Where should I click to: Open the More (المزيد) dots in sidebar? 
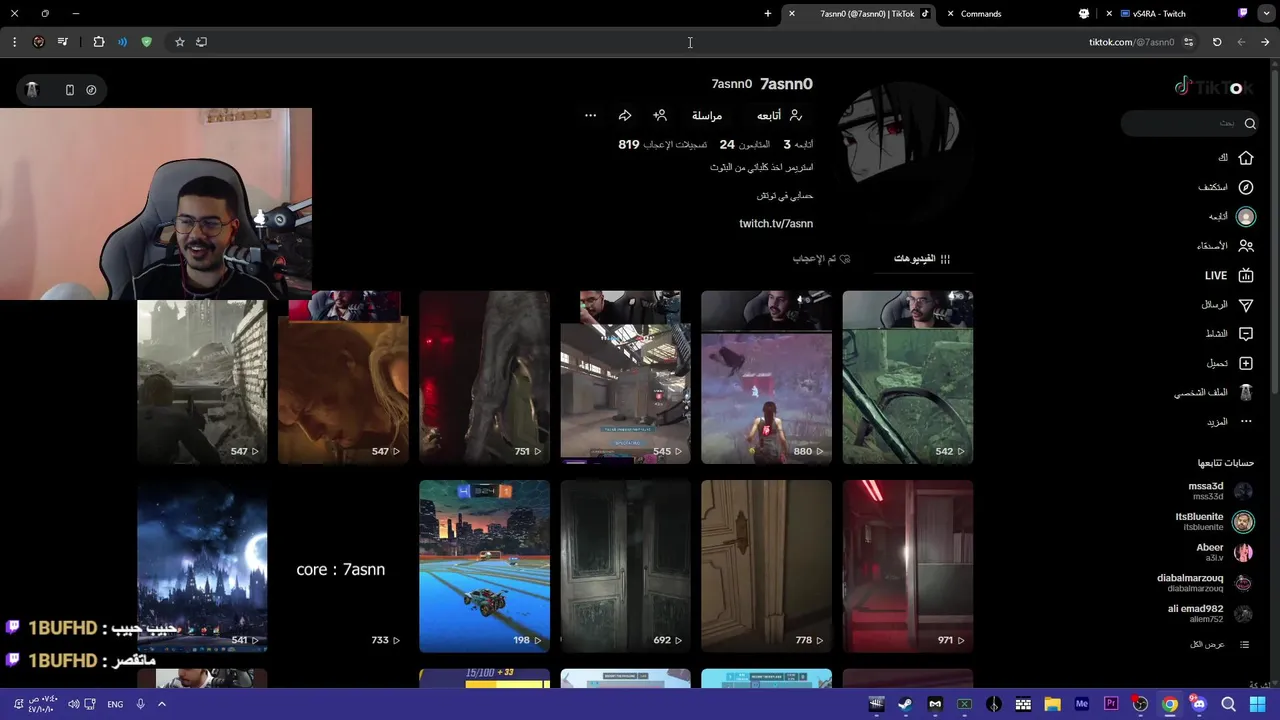coord(1246,422)
